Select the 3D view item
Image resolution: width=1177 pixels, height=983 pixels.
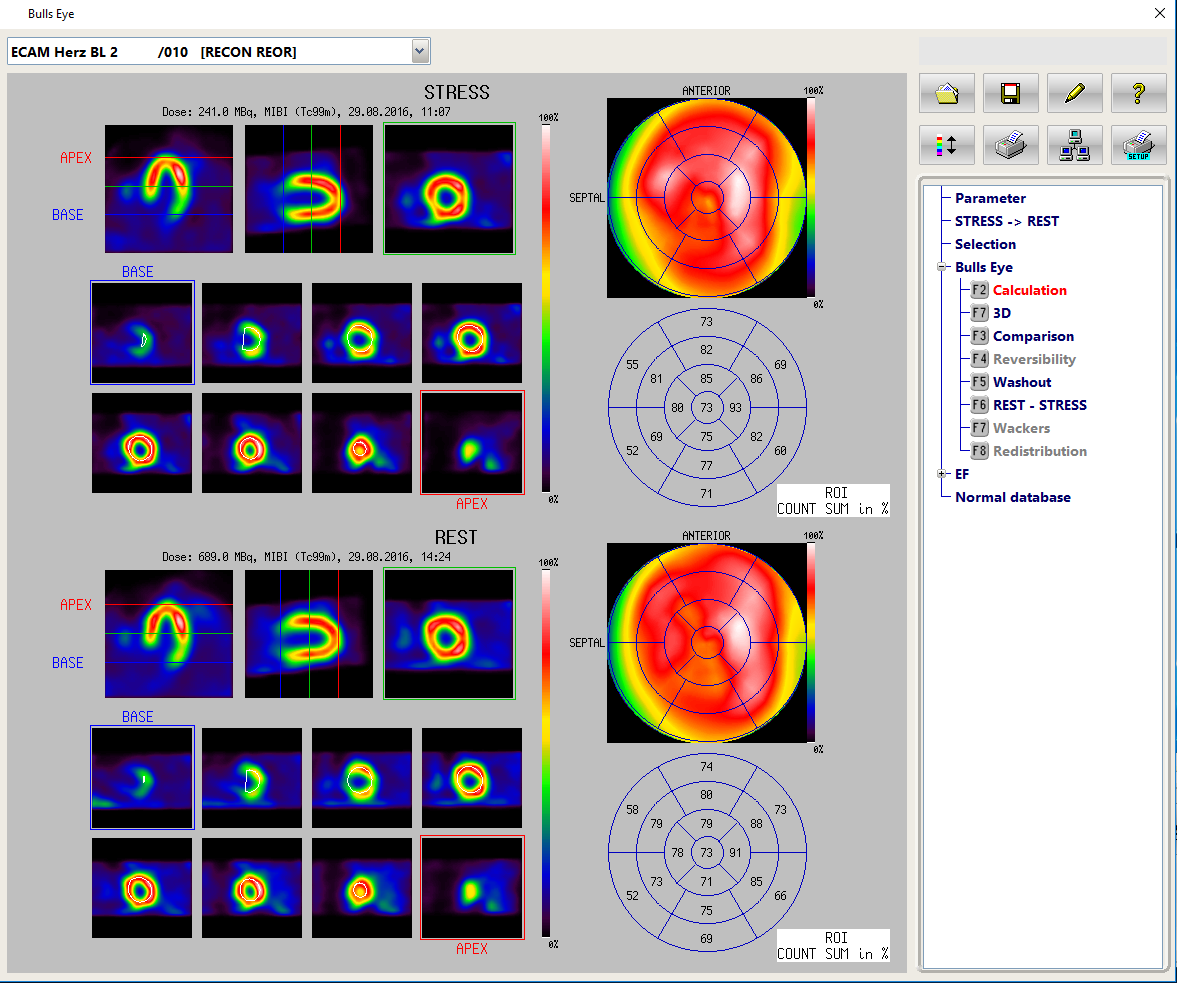[1001, 313]
